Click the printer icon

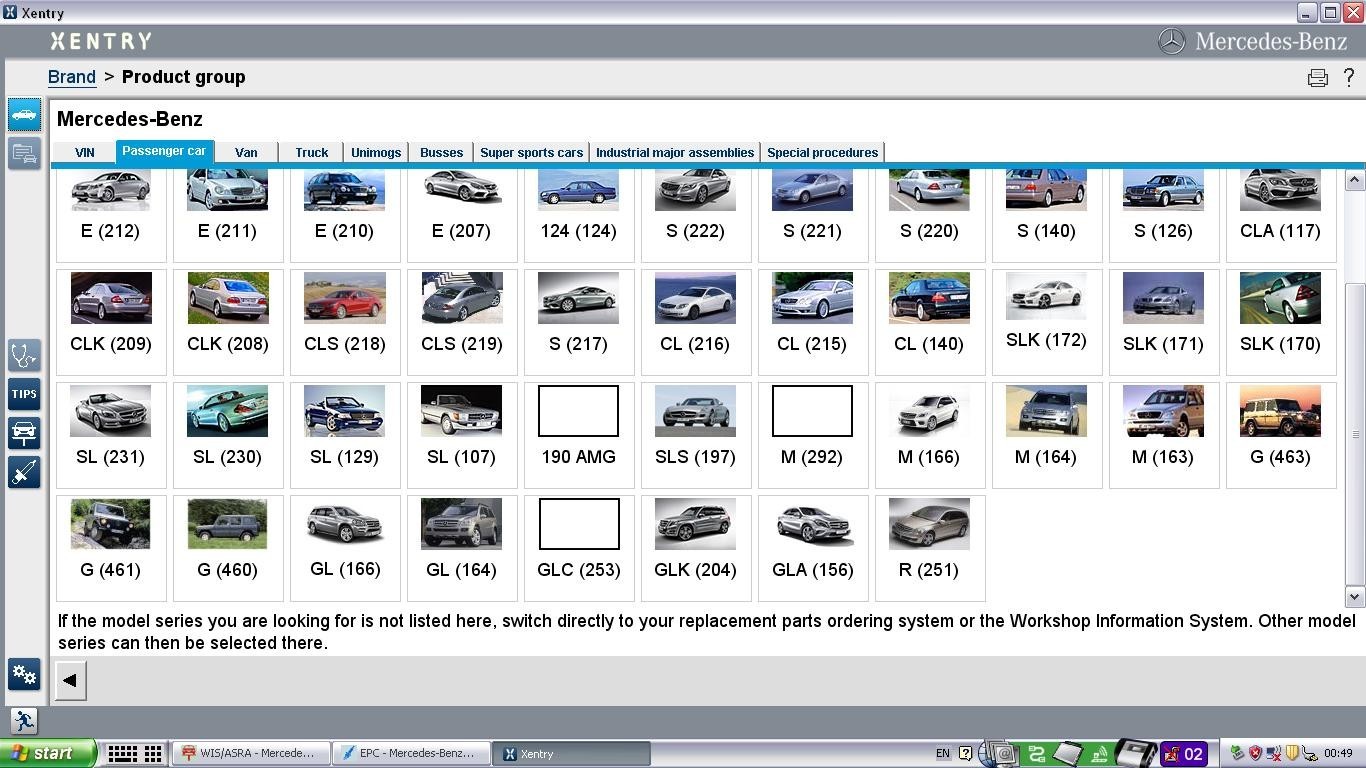pos(1317,78)
